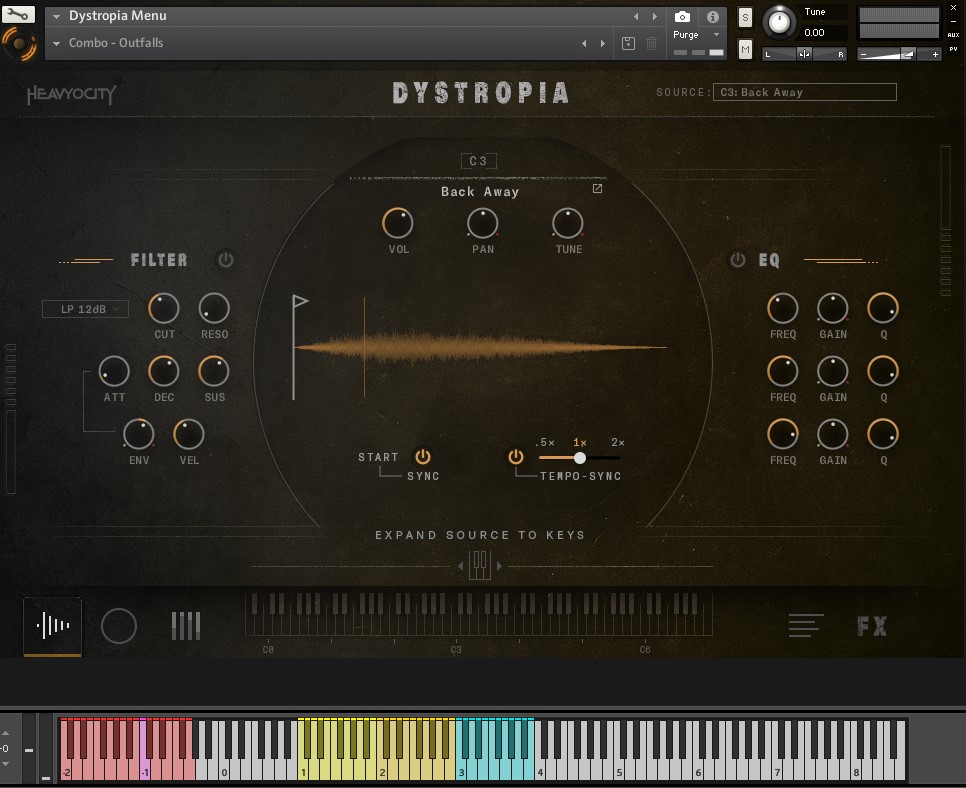Open the four-bar sequencer page icon

coord(186,626)
